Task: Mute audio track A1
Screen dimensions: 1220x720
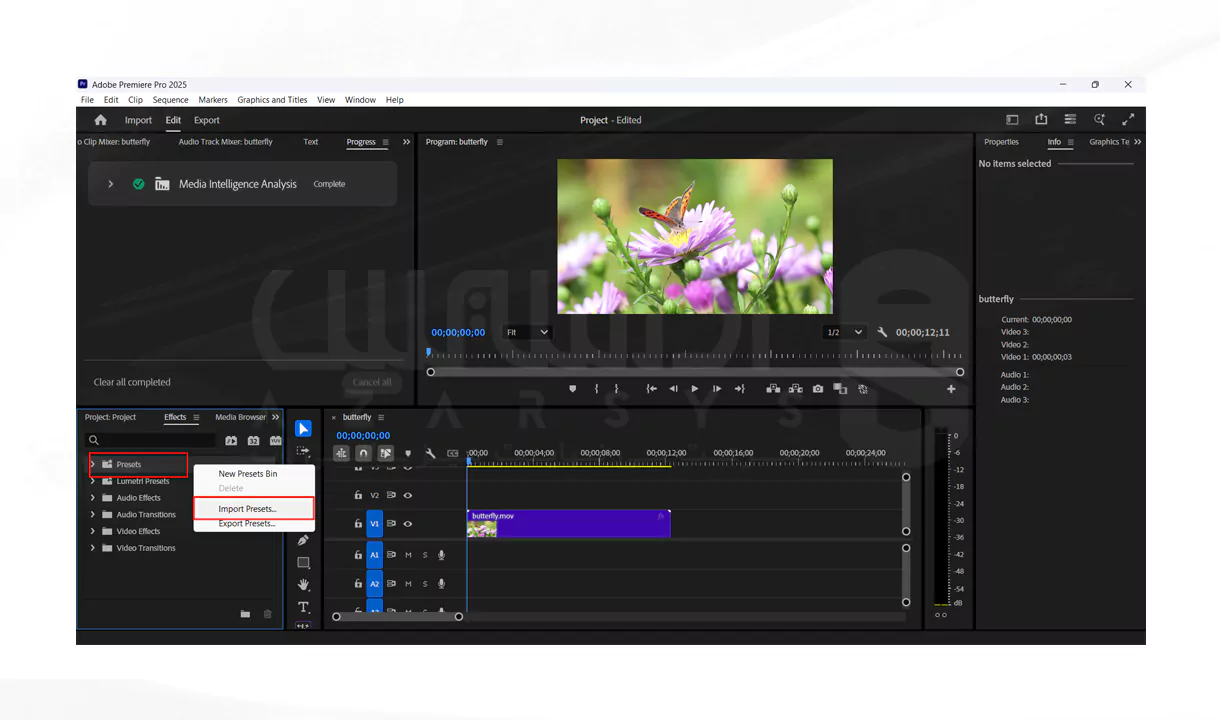Action: 408,555
